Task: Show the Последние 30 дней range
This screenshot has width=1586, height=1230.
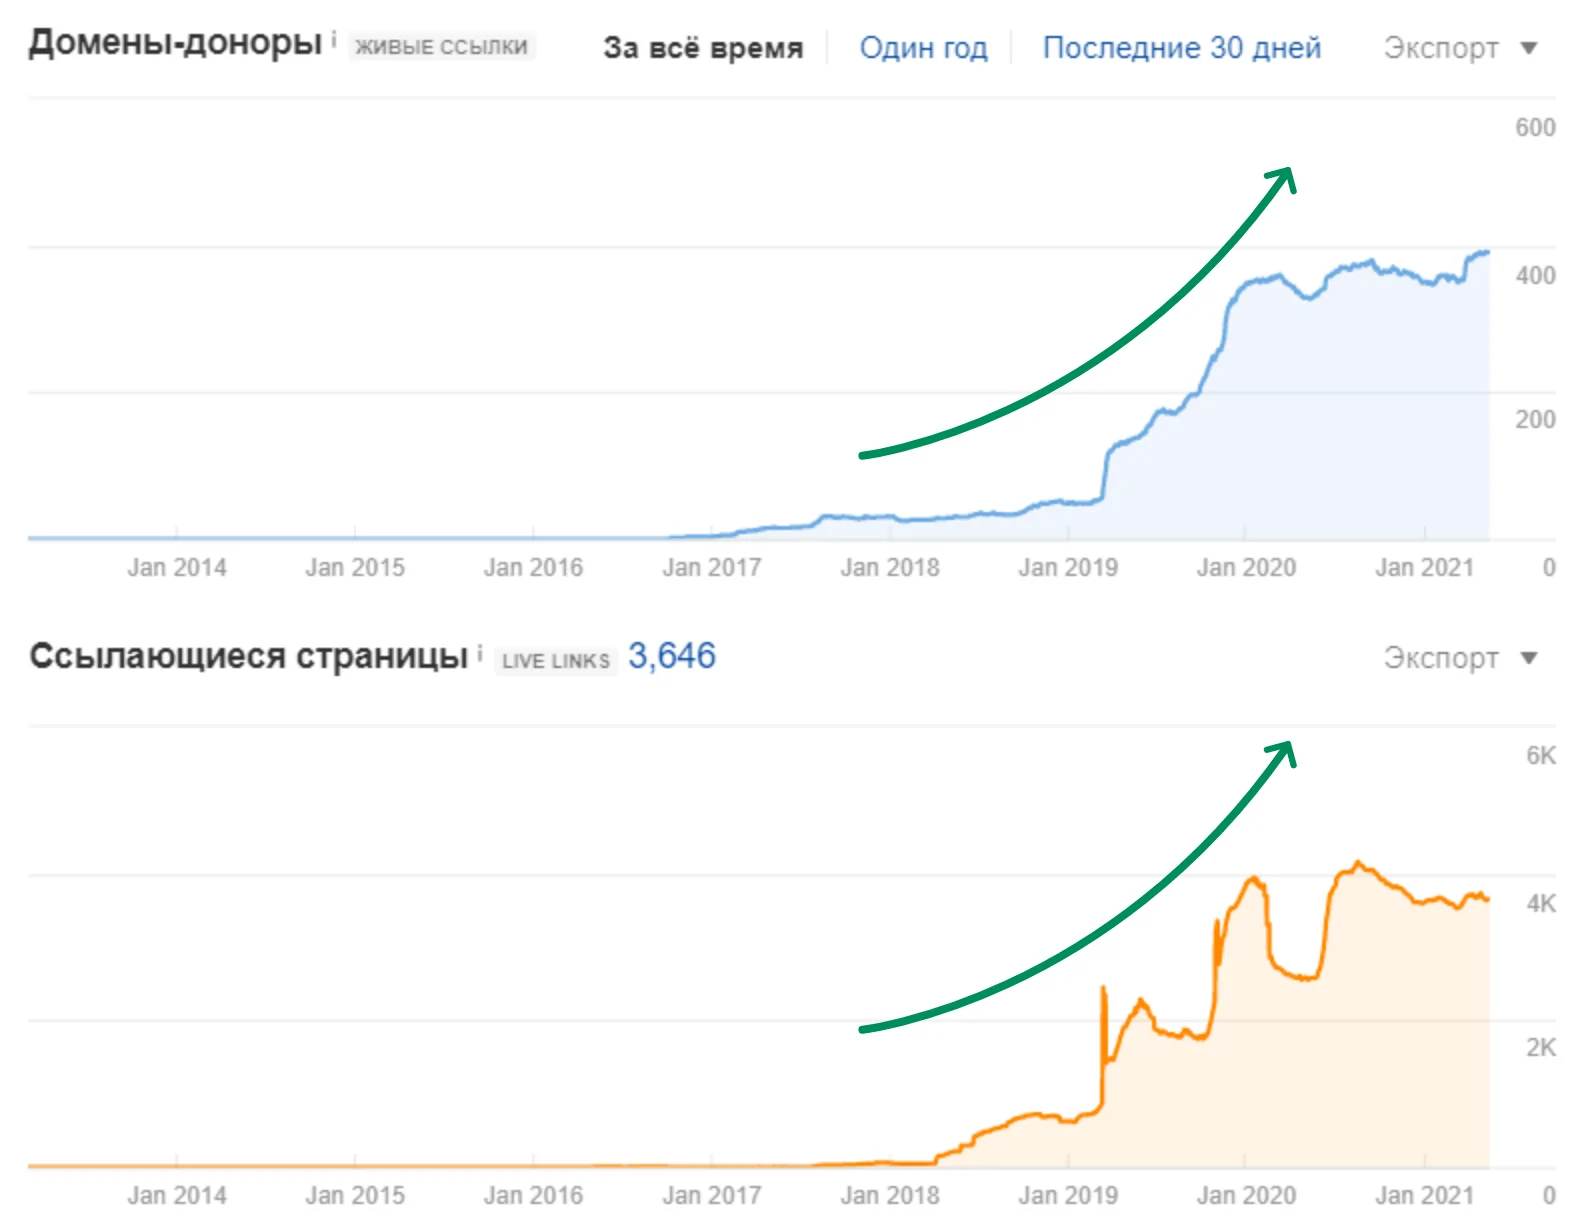Action: (x=1181, y=48)
